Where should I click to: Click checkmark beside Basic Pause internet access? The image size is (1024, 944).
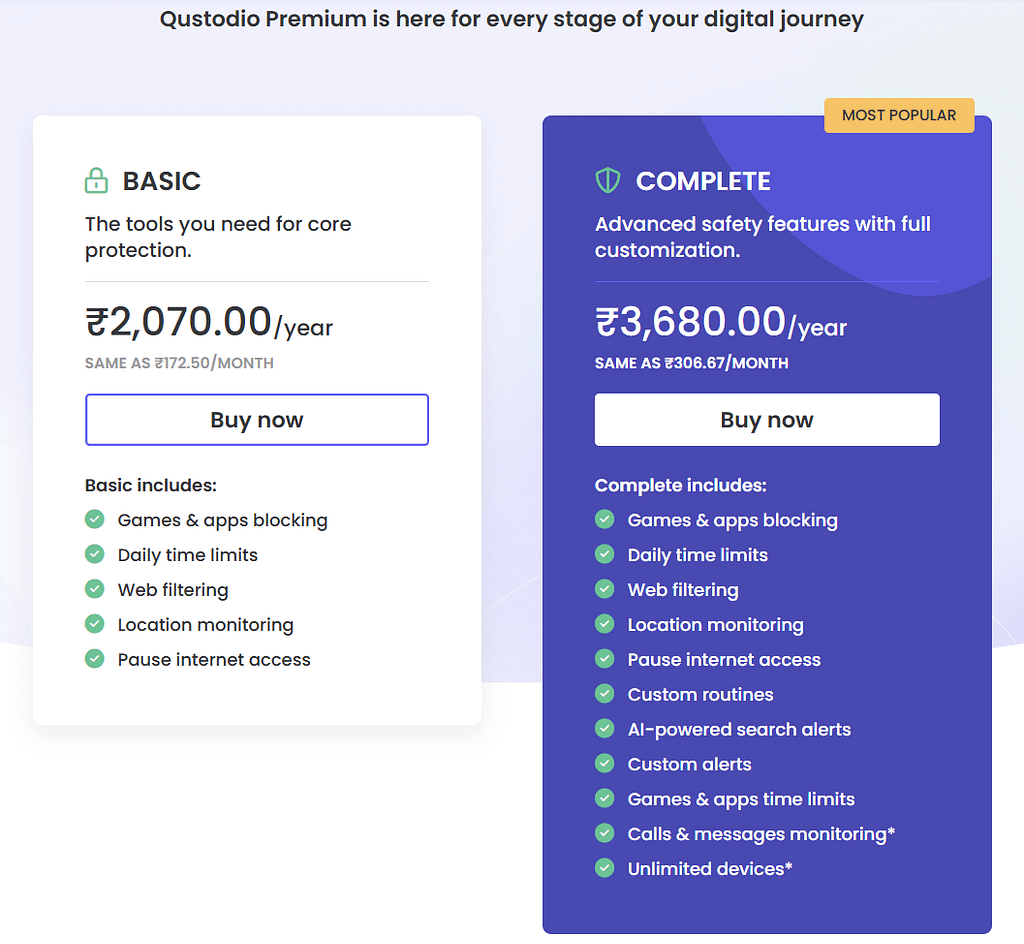95,659
